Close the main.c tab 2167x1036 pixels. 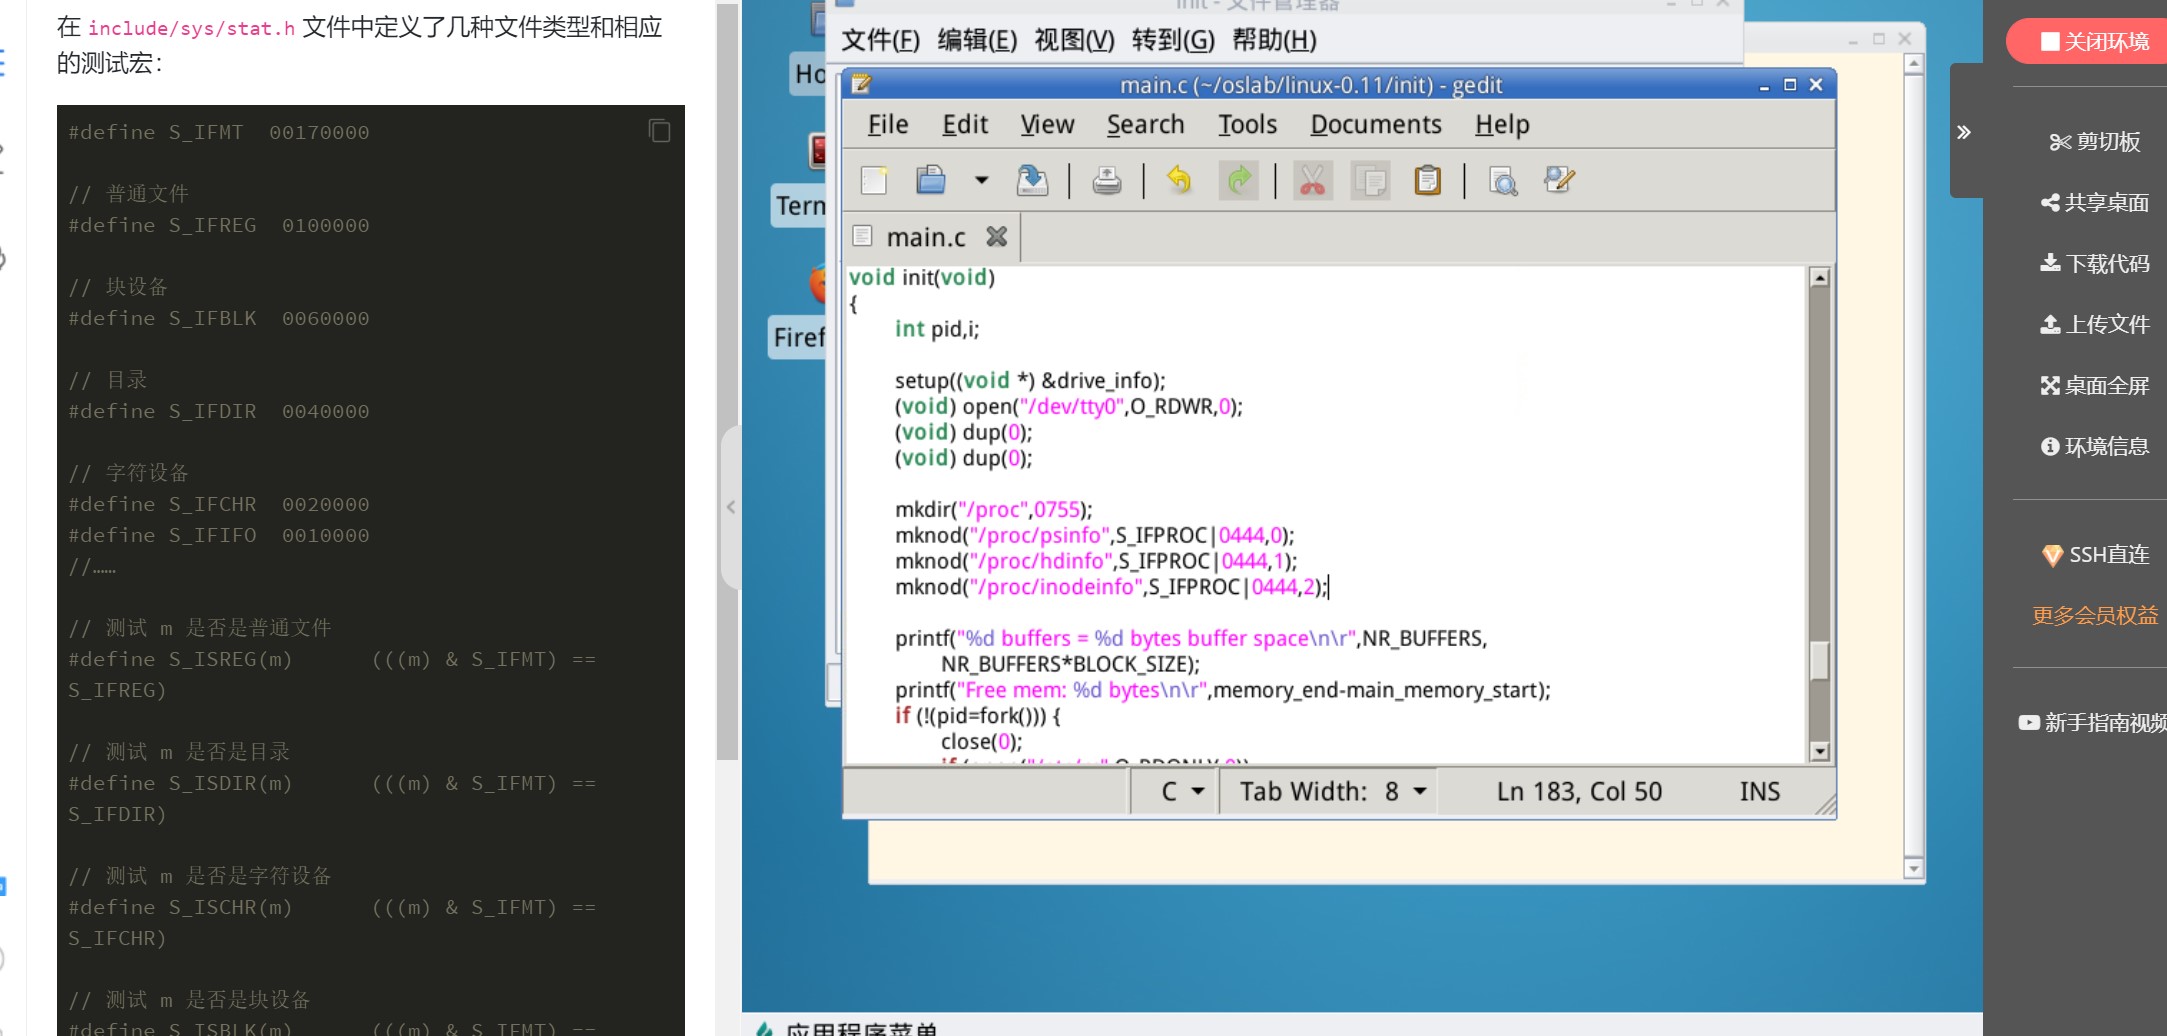[996, 237]
